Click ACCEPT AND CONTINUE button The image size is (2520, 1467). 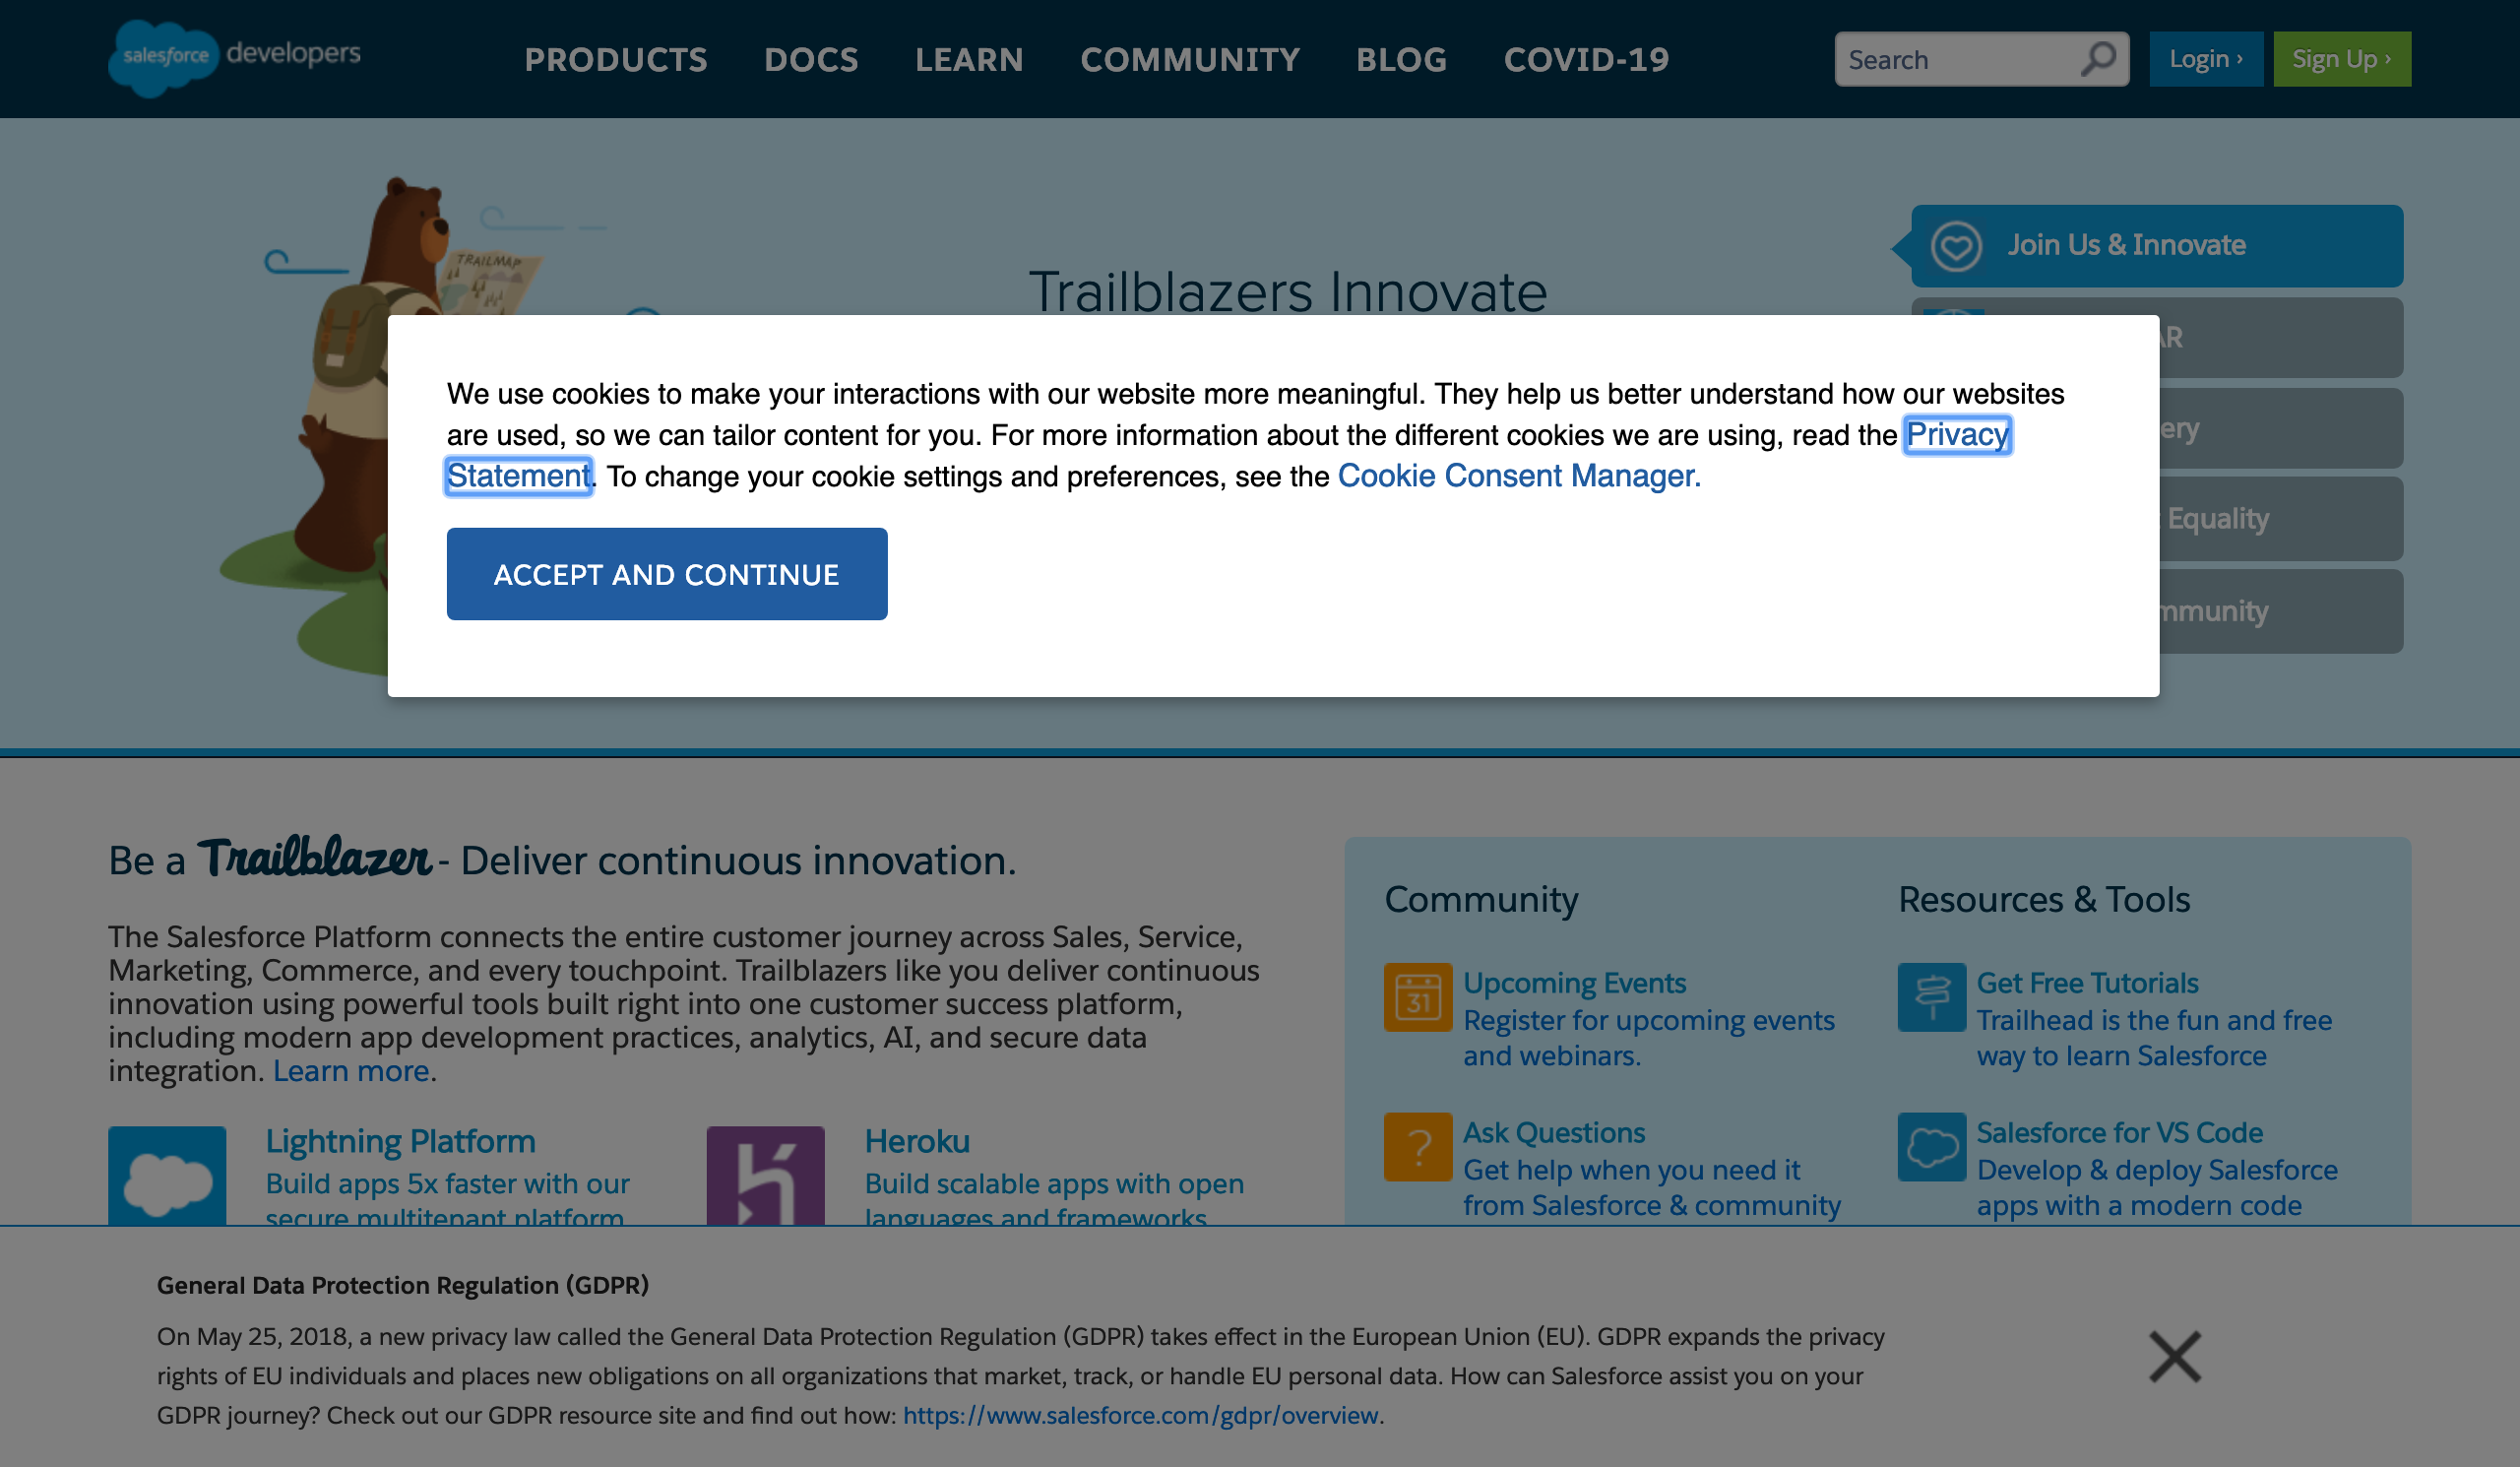667,574
